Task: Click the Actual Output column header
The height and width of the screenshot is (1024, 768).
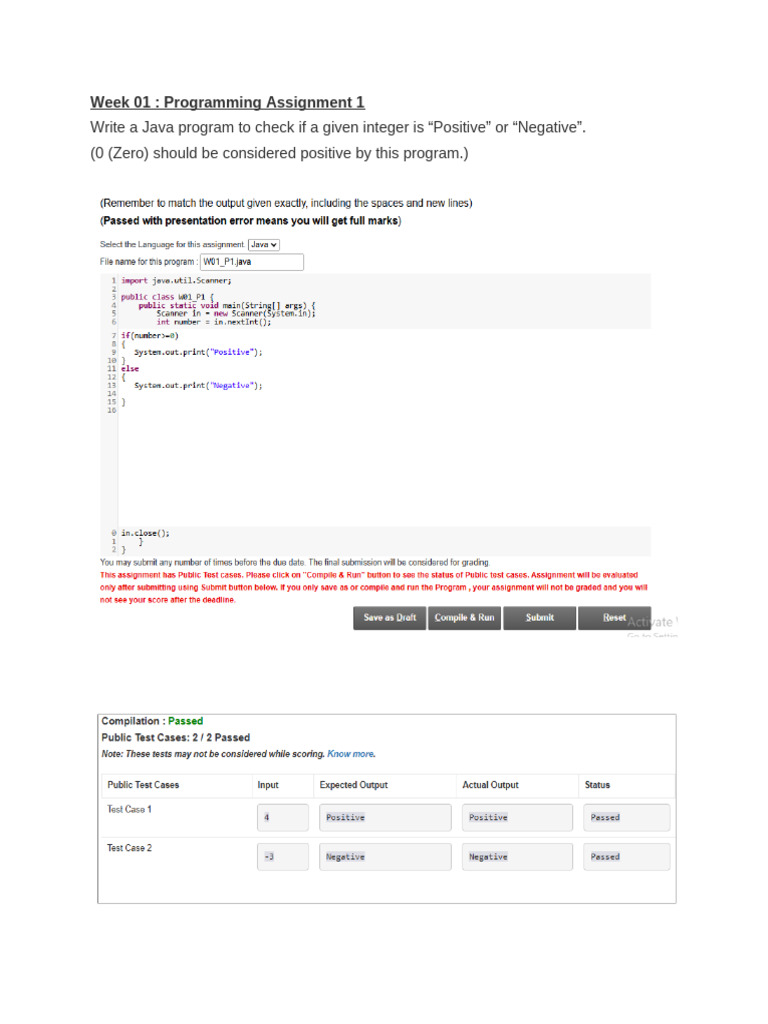Action: pyautogui.click(x=490, y=785)
